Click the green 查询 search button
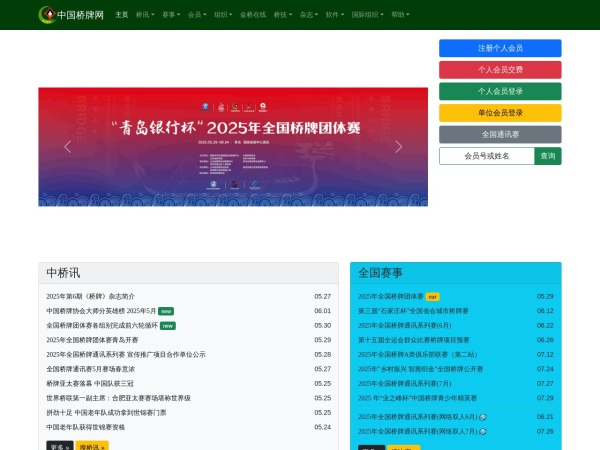 [548, 156]
